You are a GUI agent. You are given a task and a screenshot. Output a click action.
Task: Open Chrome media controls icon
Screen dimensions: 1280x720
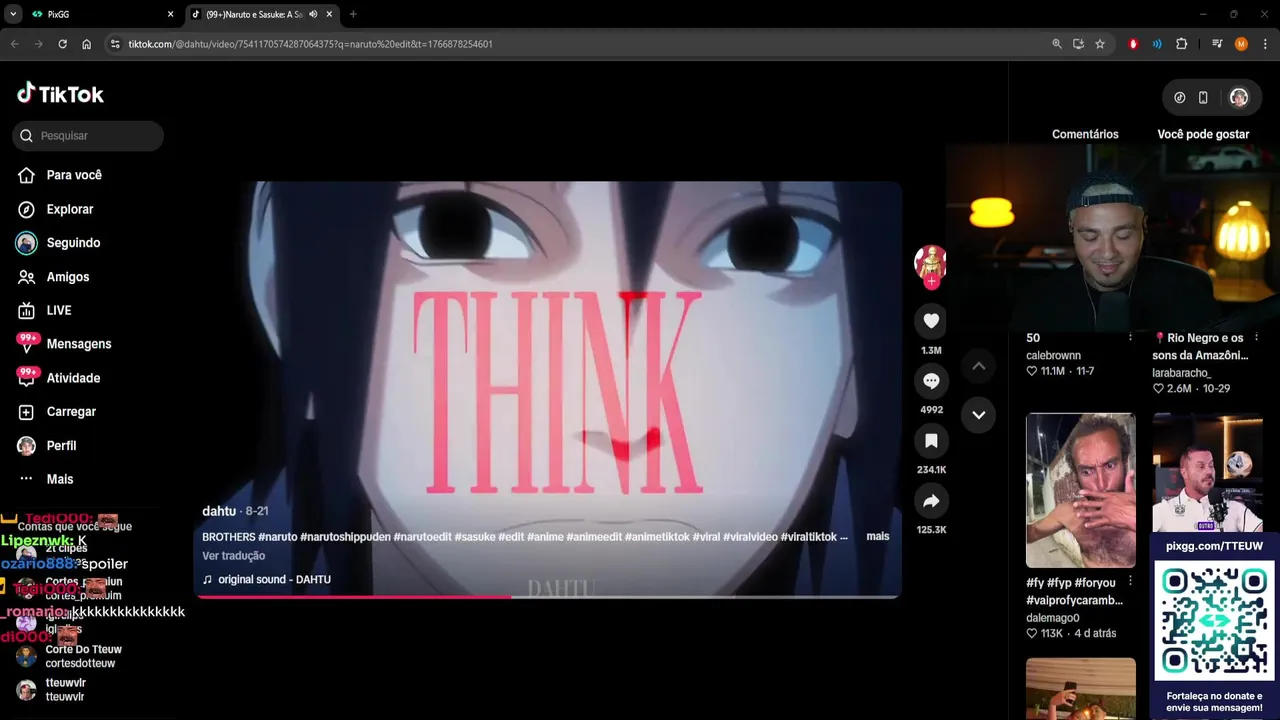[x=1217, y=44]
